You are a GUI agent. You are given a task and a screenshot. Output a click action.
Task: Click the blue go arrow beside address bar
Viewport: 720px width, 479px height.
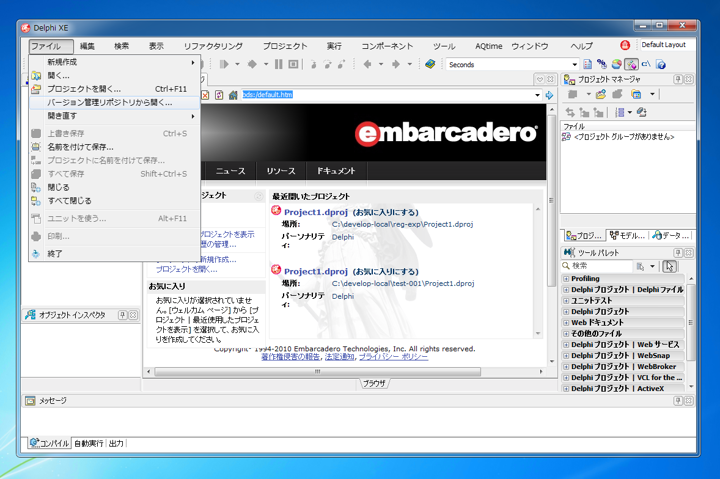[x=550, y=95]
